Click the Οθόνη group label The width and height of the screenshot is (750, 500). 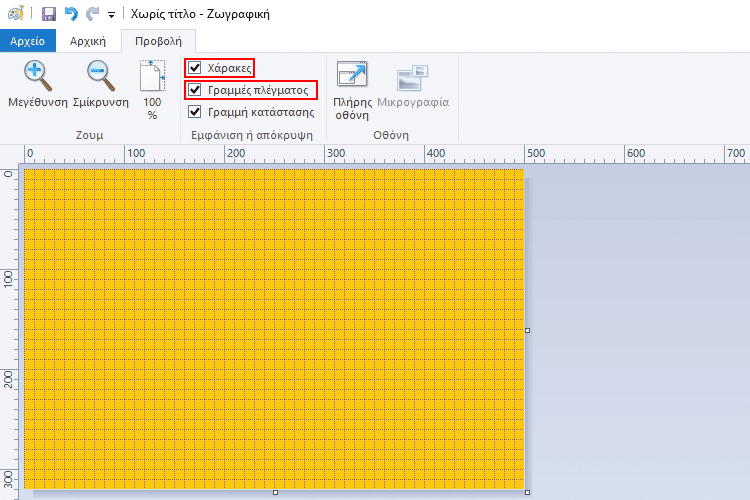pos(391,135)
